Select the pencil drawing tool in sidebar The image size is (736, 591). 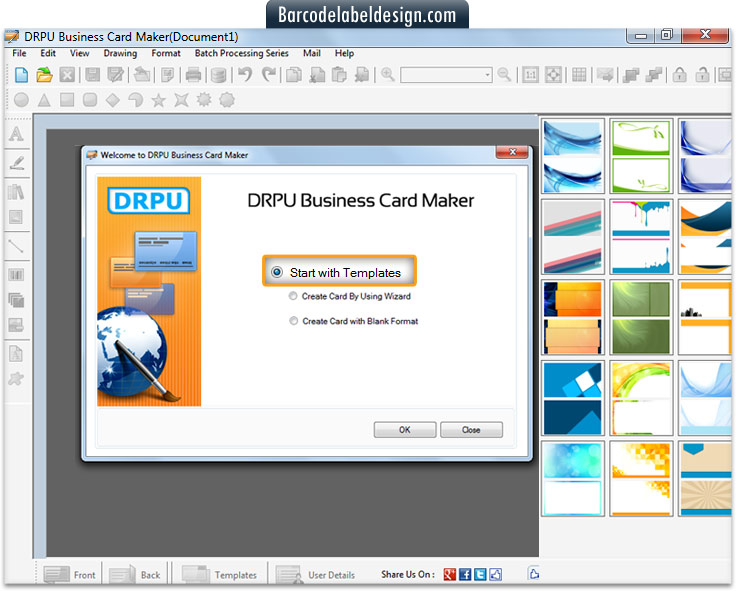click(x=17, y=163)
